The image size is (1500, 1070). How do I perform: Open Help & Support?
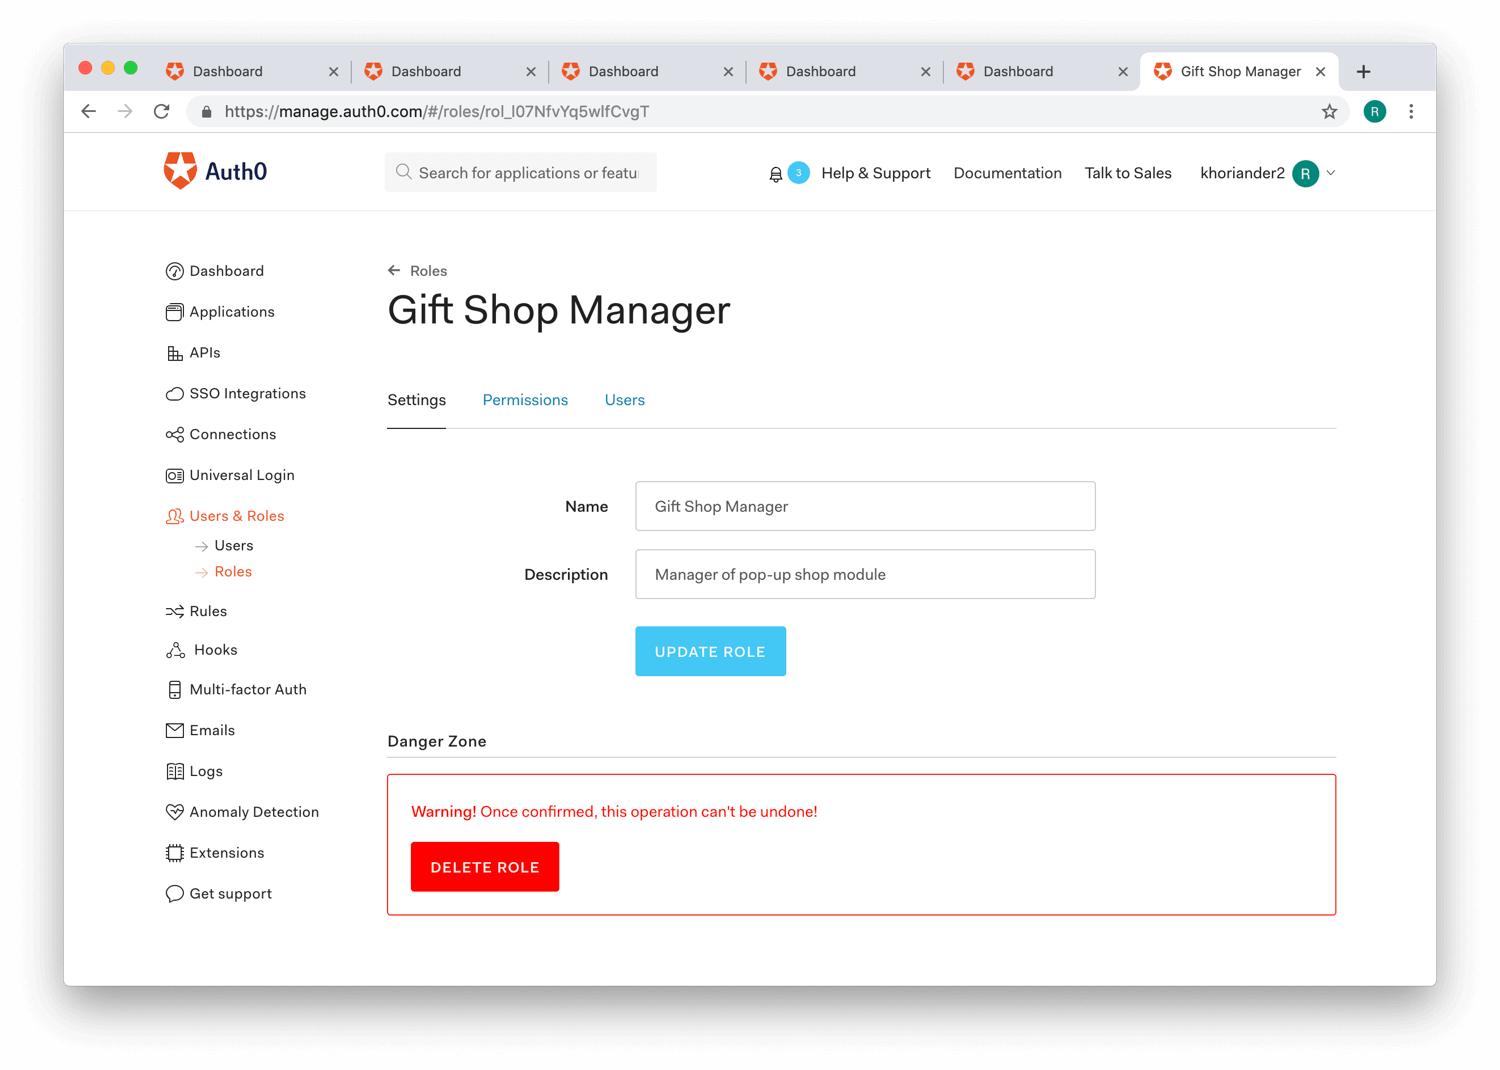tap(875, 173)
